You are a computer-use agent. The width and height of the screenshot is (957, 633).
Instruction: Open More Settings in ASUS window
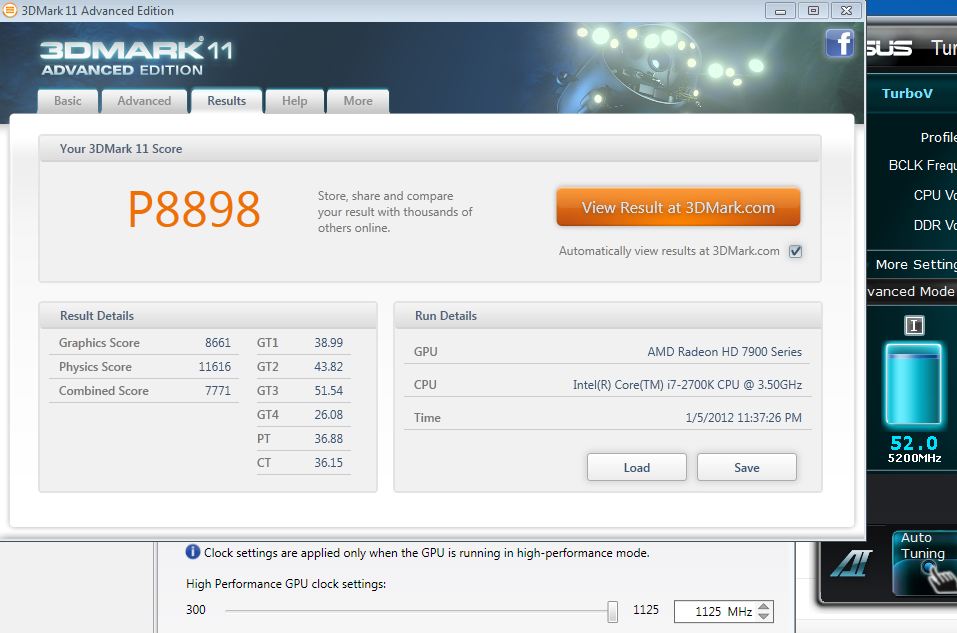coord(915,264)
